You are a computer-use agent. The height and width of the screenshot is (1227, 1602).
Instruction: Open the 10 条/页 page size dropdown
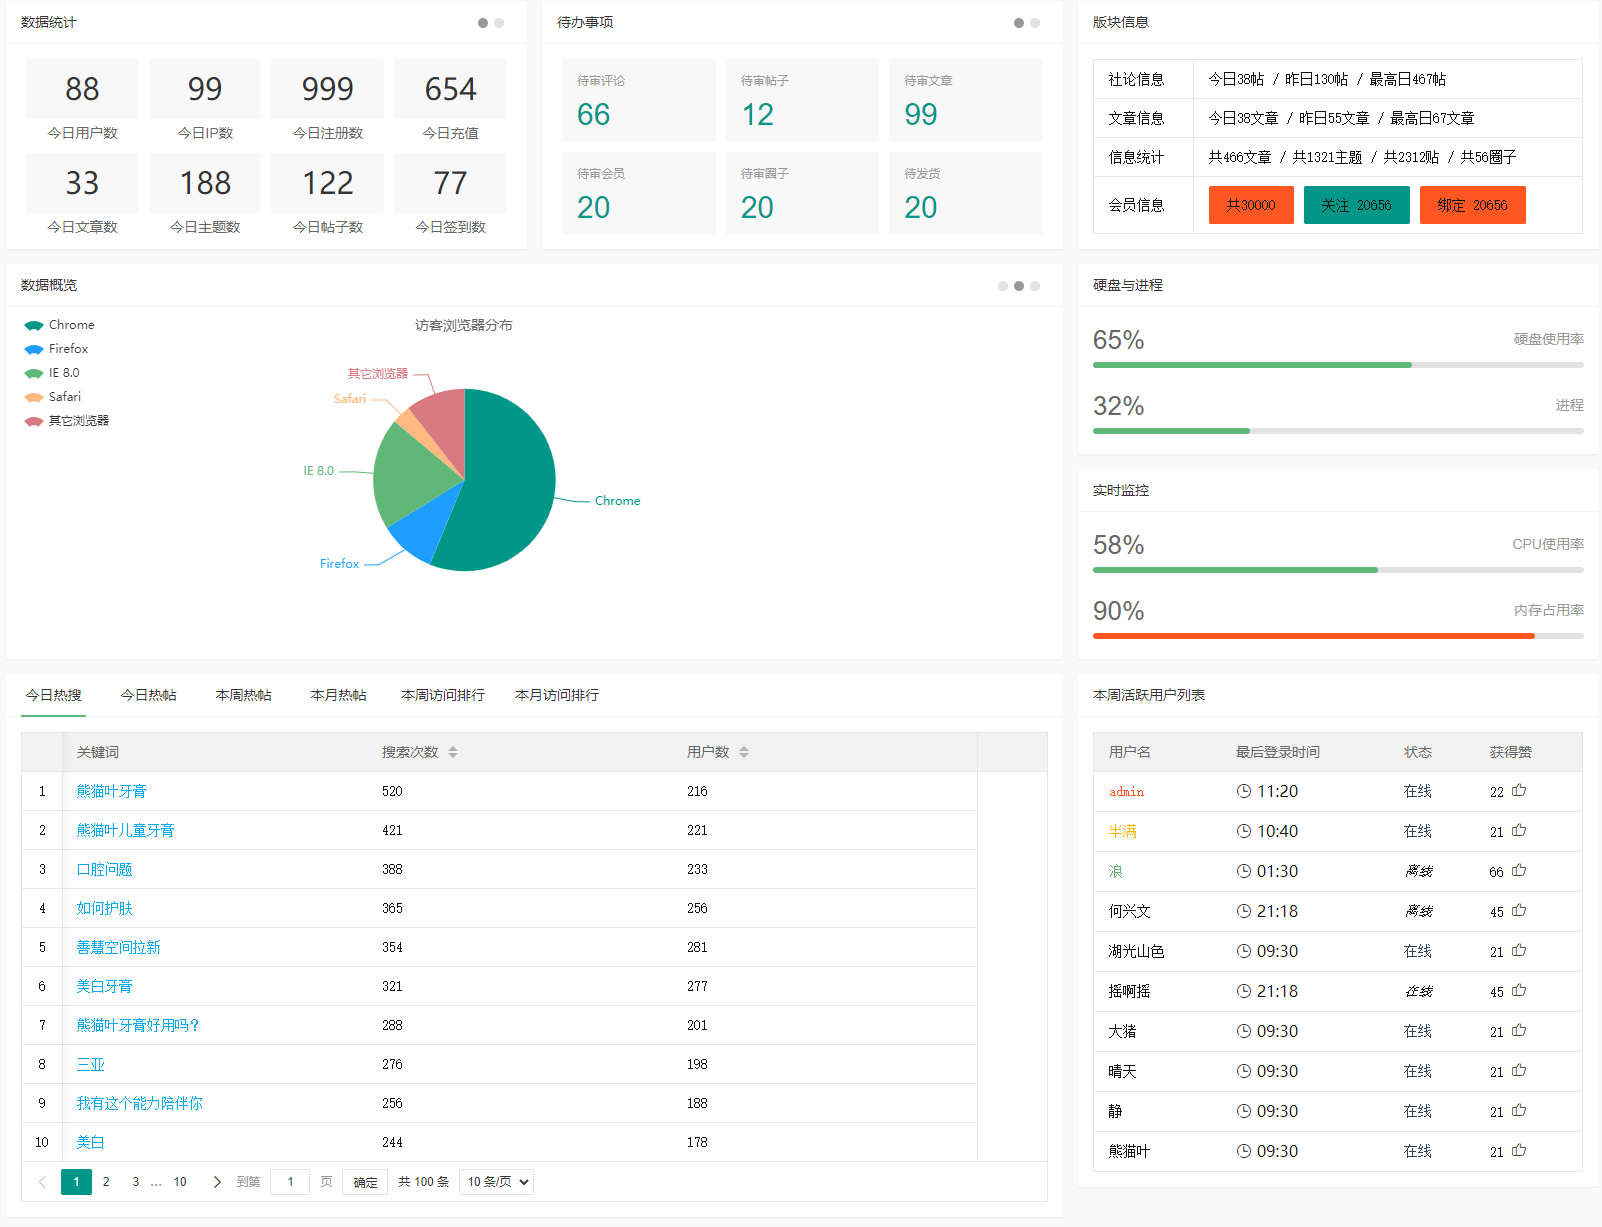tap(496, 1182)
